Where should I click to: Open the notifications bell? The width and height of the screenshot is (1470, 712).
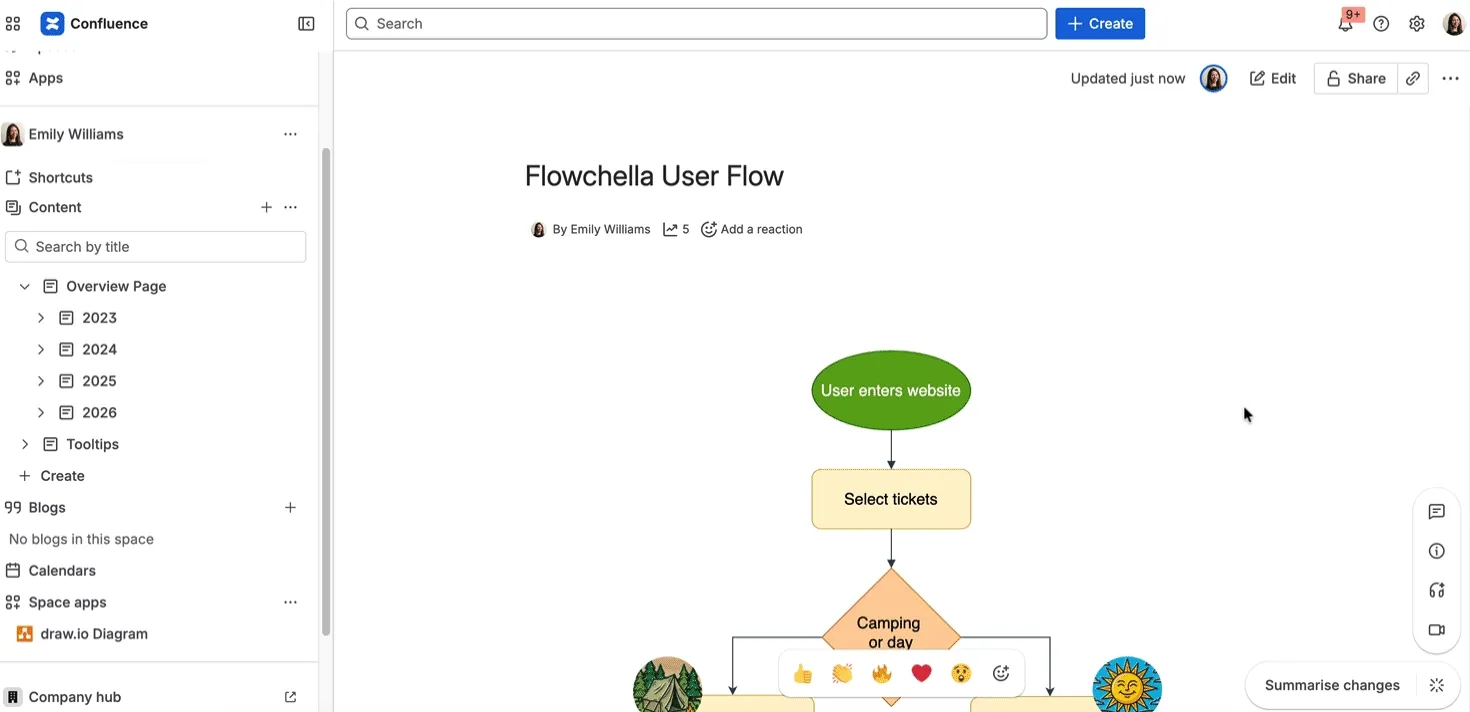(1345, 24)
